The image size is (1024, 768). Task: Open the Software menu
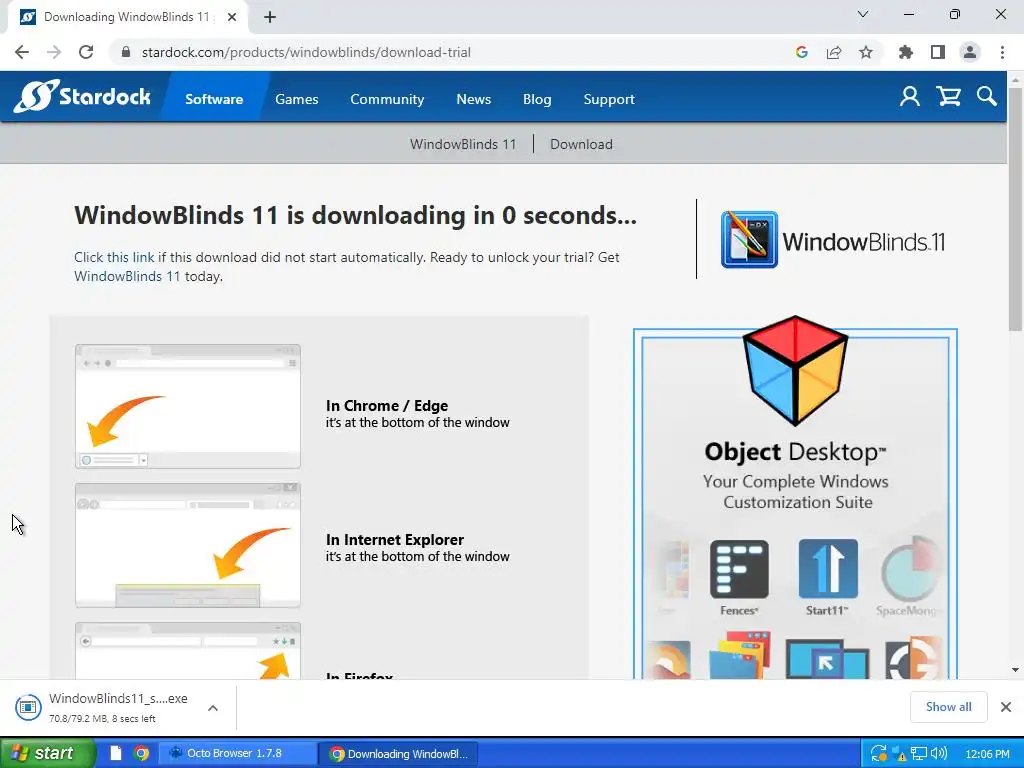click(x=214, y=99)
